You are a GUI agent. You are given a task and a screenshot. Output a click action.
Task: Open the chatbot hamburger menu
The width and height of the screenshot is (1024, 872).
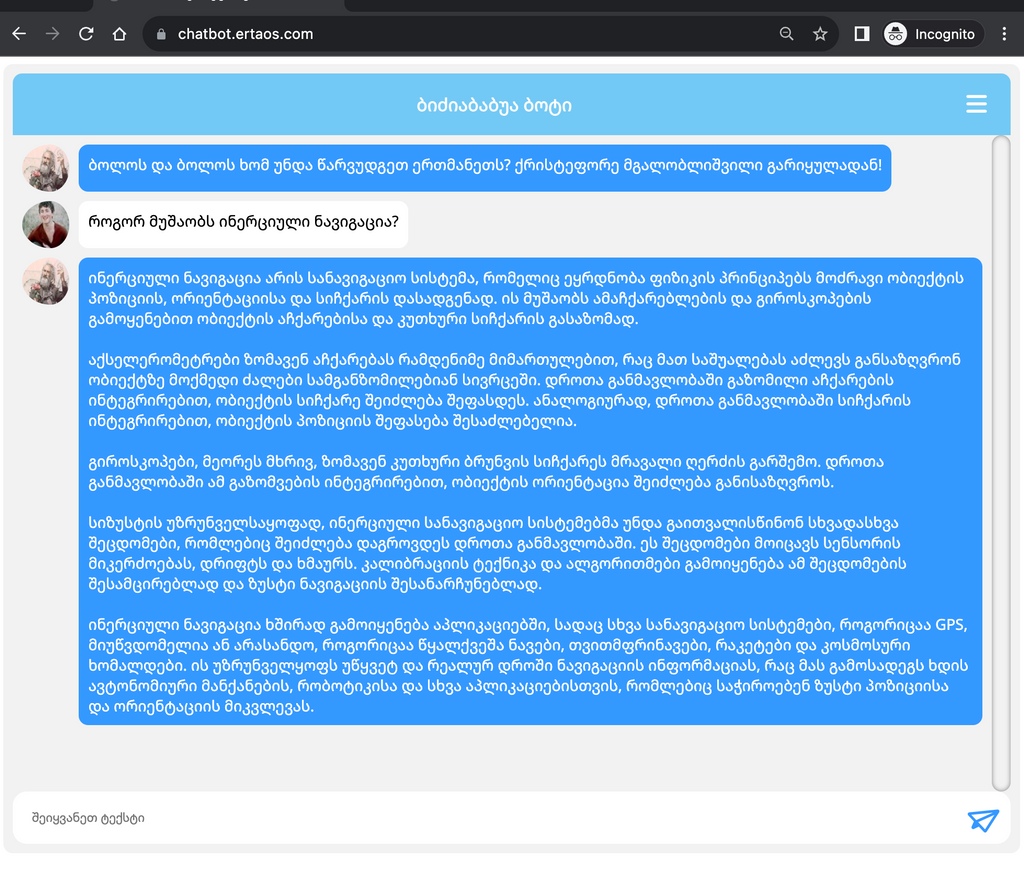coord(976,104)
